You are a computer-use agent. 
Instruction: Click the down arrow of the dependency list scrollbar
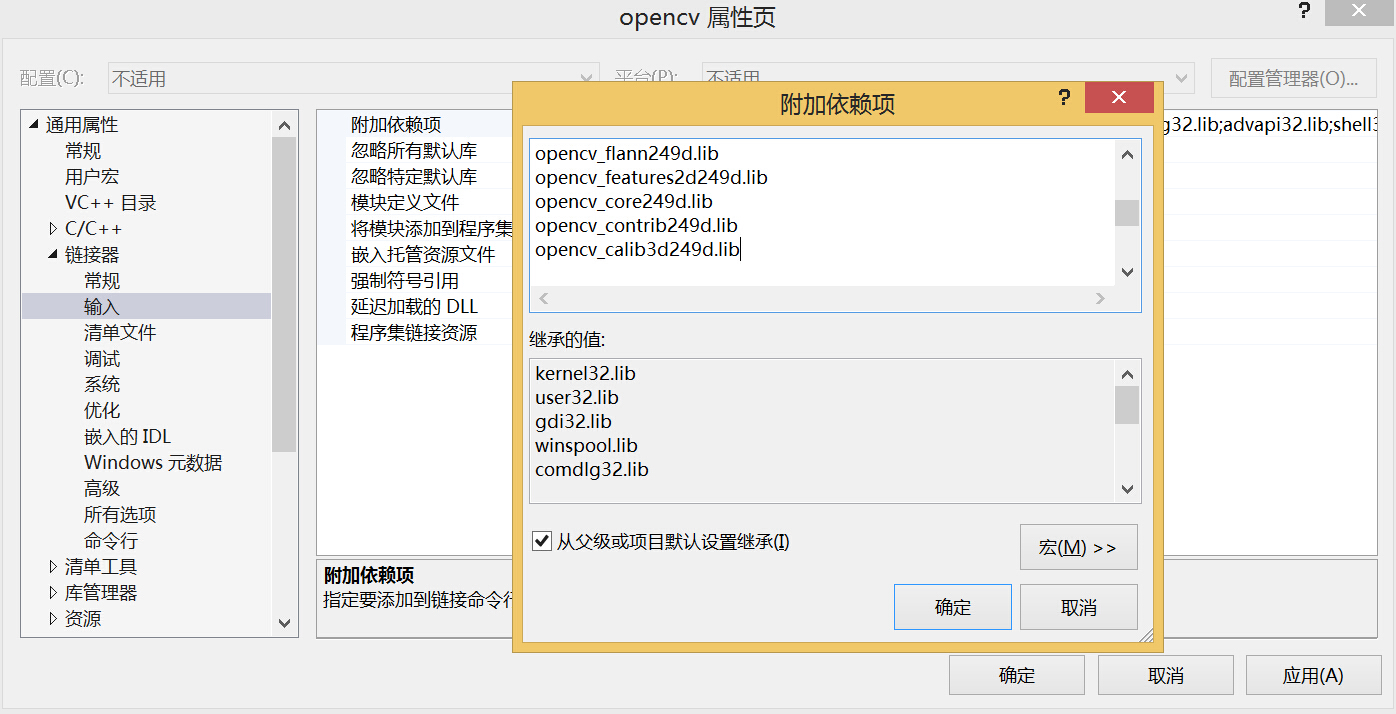pyautogui.click(x=1127, y=272)
